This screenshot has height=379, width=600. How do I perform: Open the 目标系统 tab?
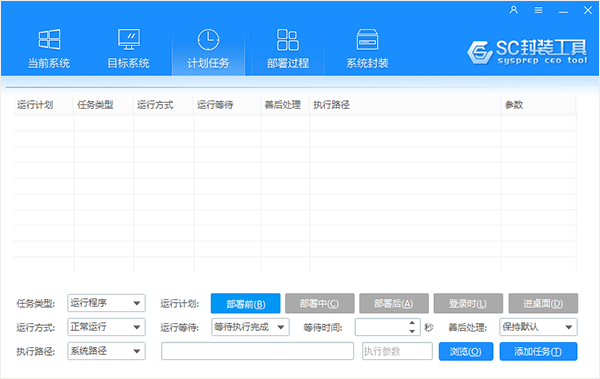pyautogui.click(x=128, y=49)
